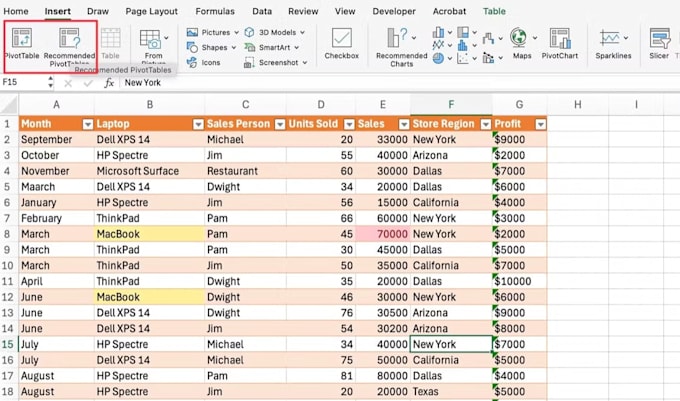
Task: Click the Insert Function fx icon
Action: pos(109,83)
